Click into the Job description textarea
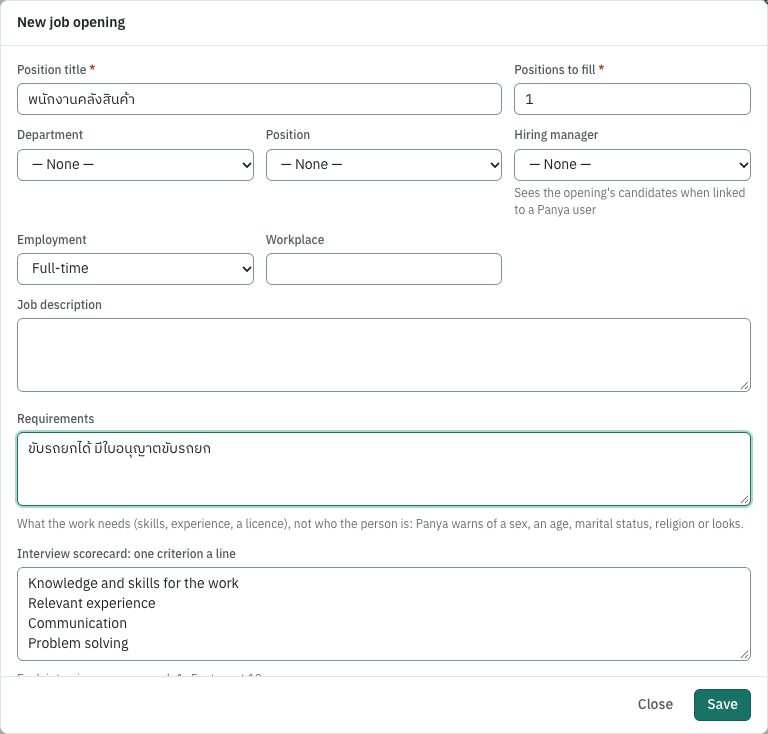The height and width of the screenshot is (734, 768). pos(384,355)
